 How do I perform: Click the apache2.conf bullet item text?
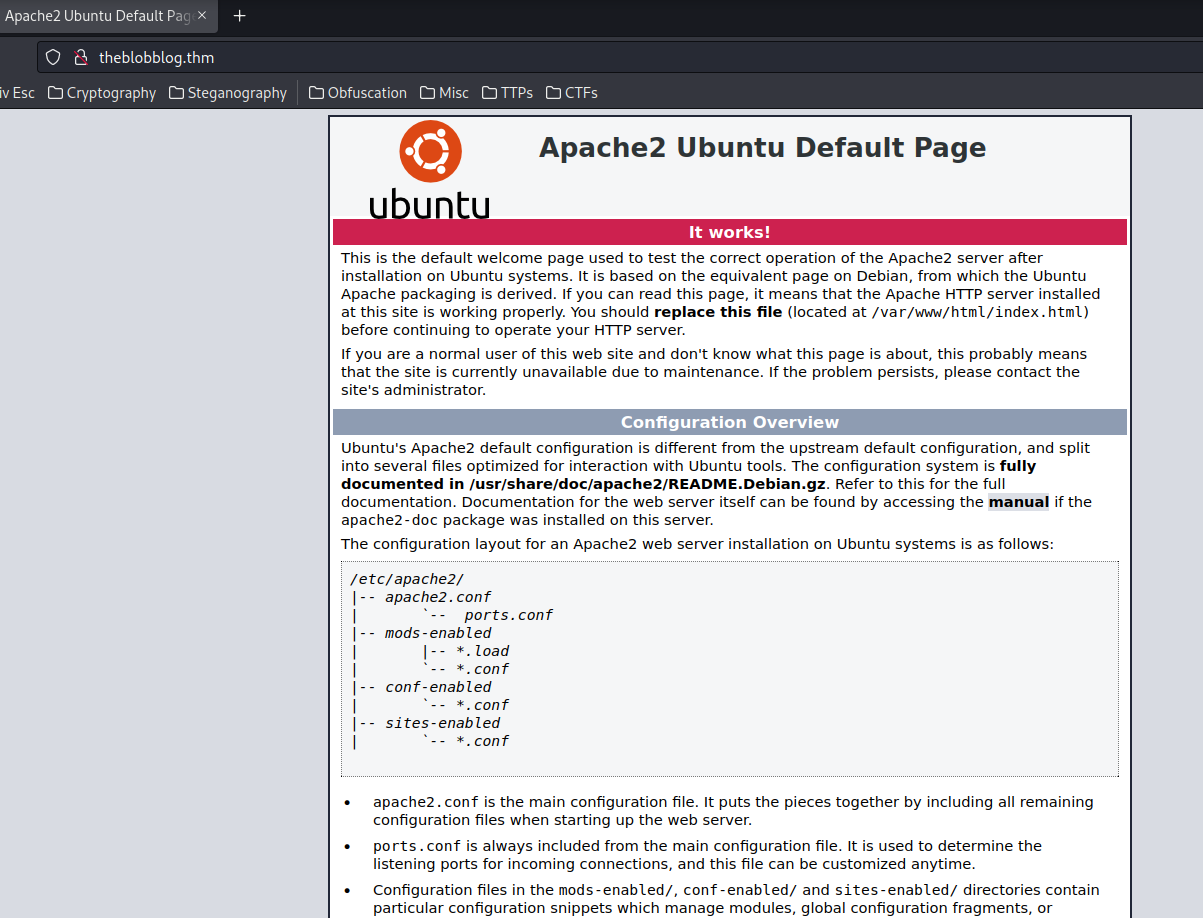(x=733, y=811)
